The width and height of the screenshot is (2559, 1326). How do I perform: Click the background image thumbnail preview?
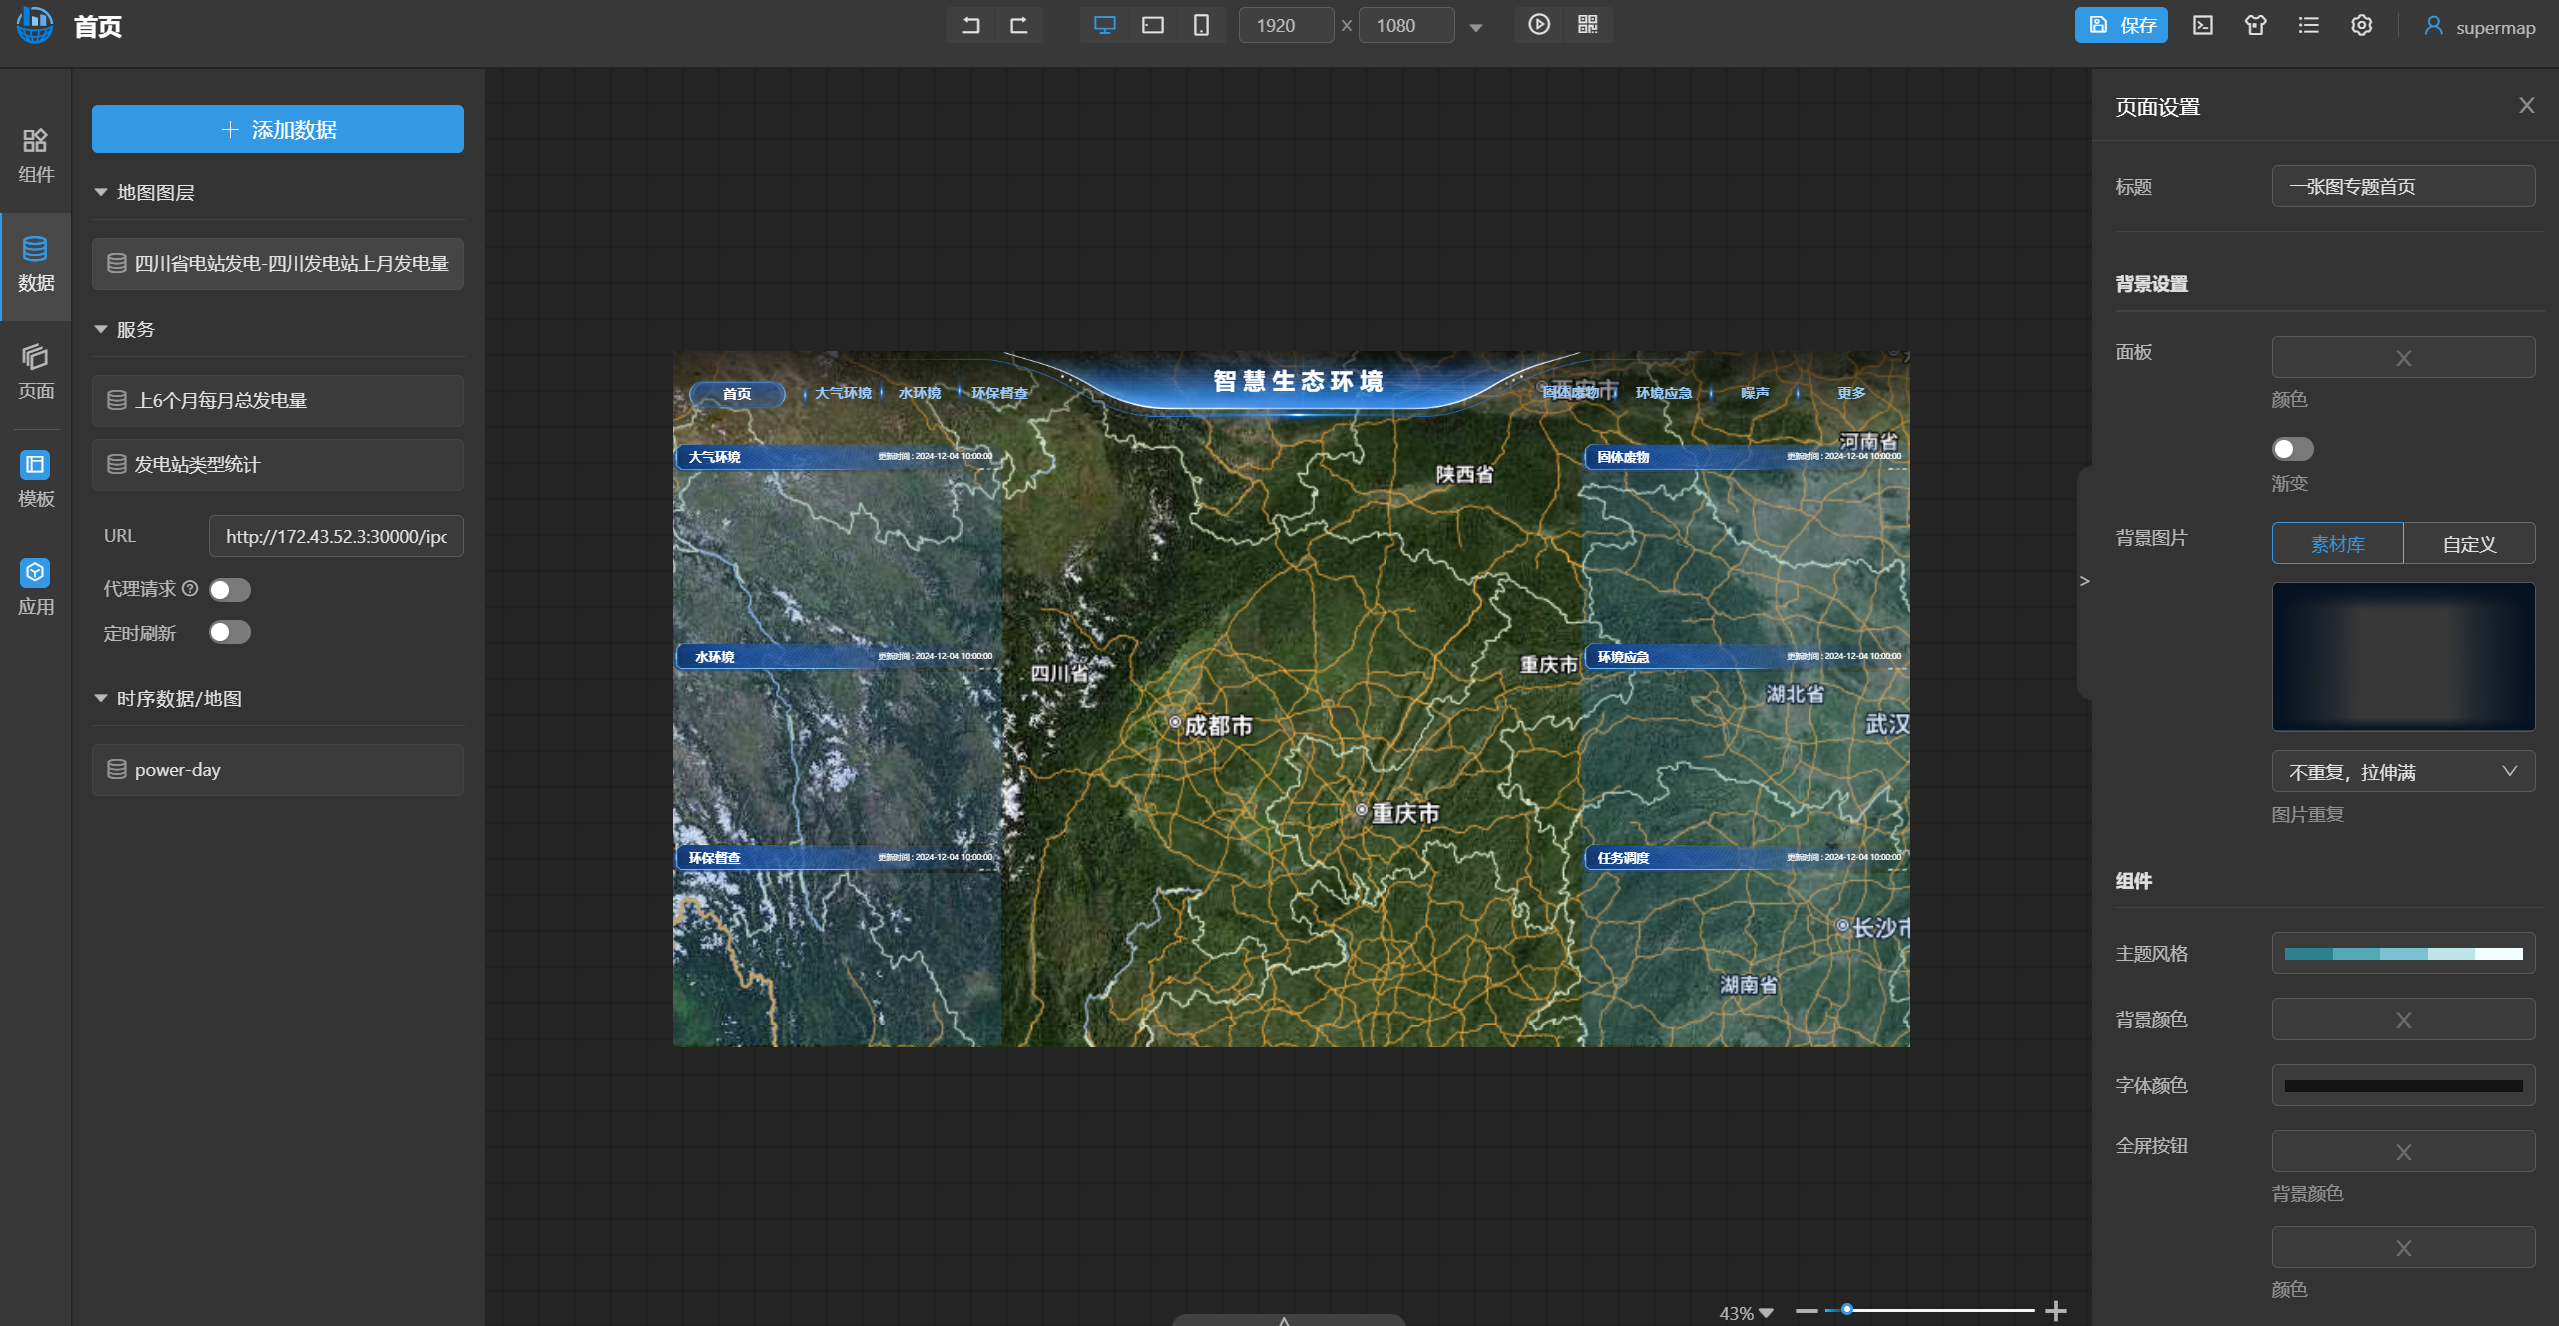click(x=2402, y=656)
